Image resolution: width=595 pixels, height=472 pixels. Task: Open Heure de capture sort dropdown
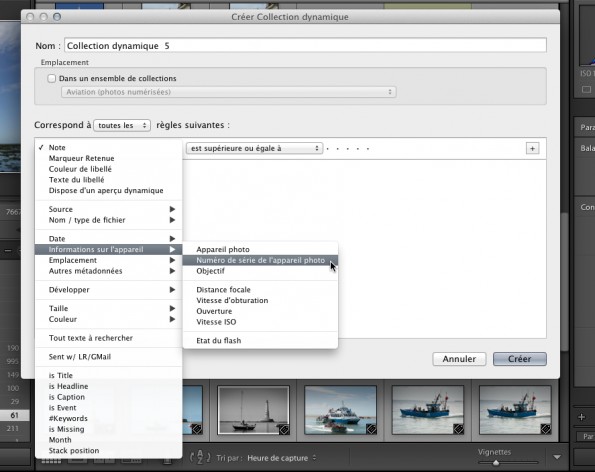[x=282, y=458]
